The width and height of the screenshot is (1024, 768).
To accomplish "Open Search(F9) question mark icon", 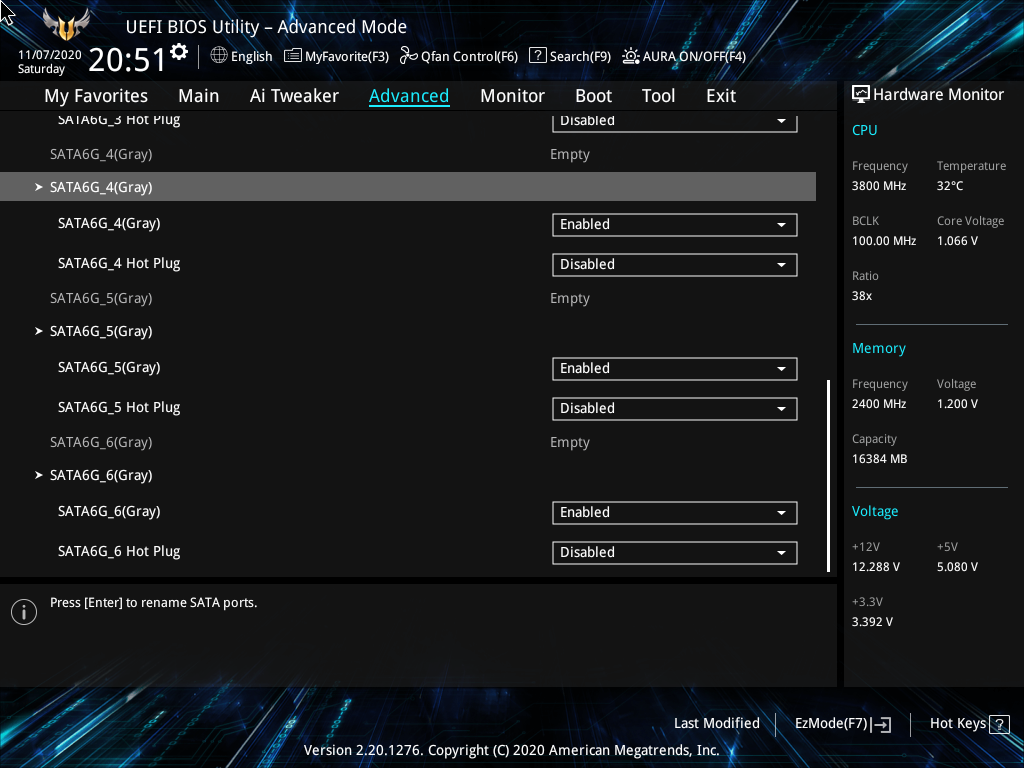I will tap(537, 56).
